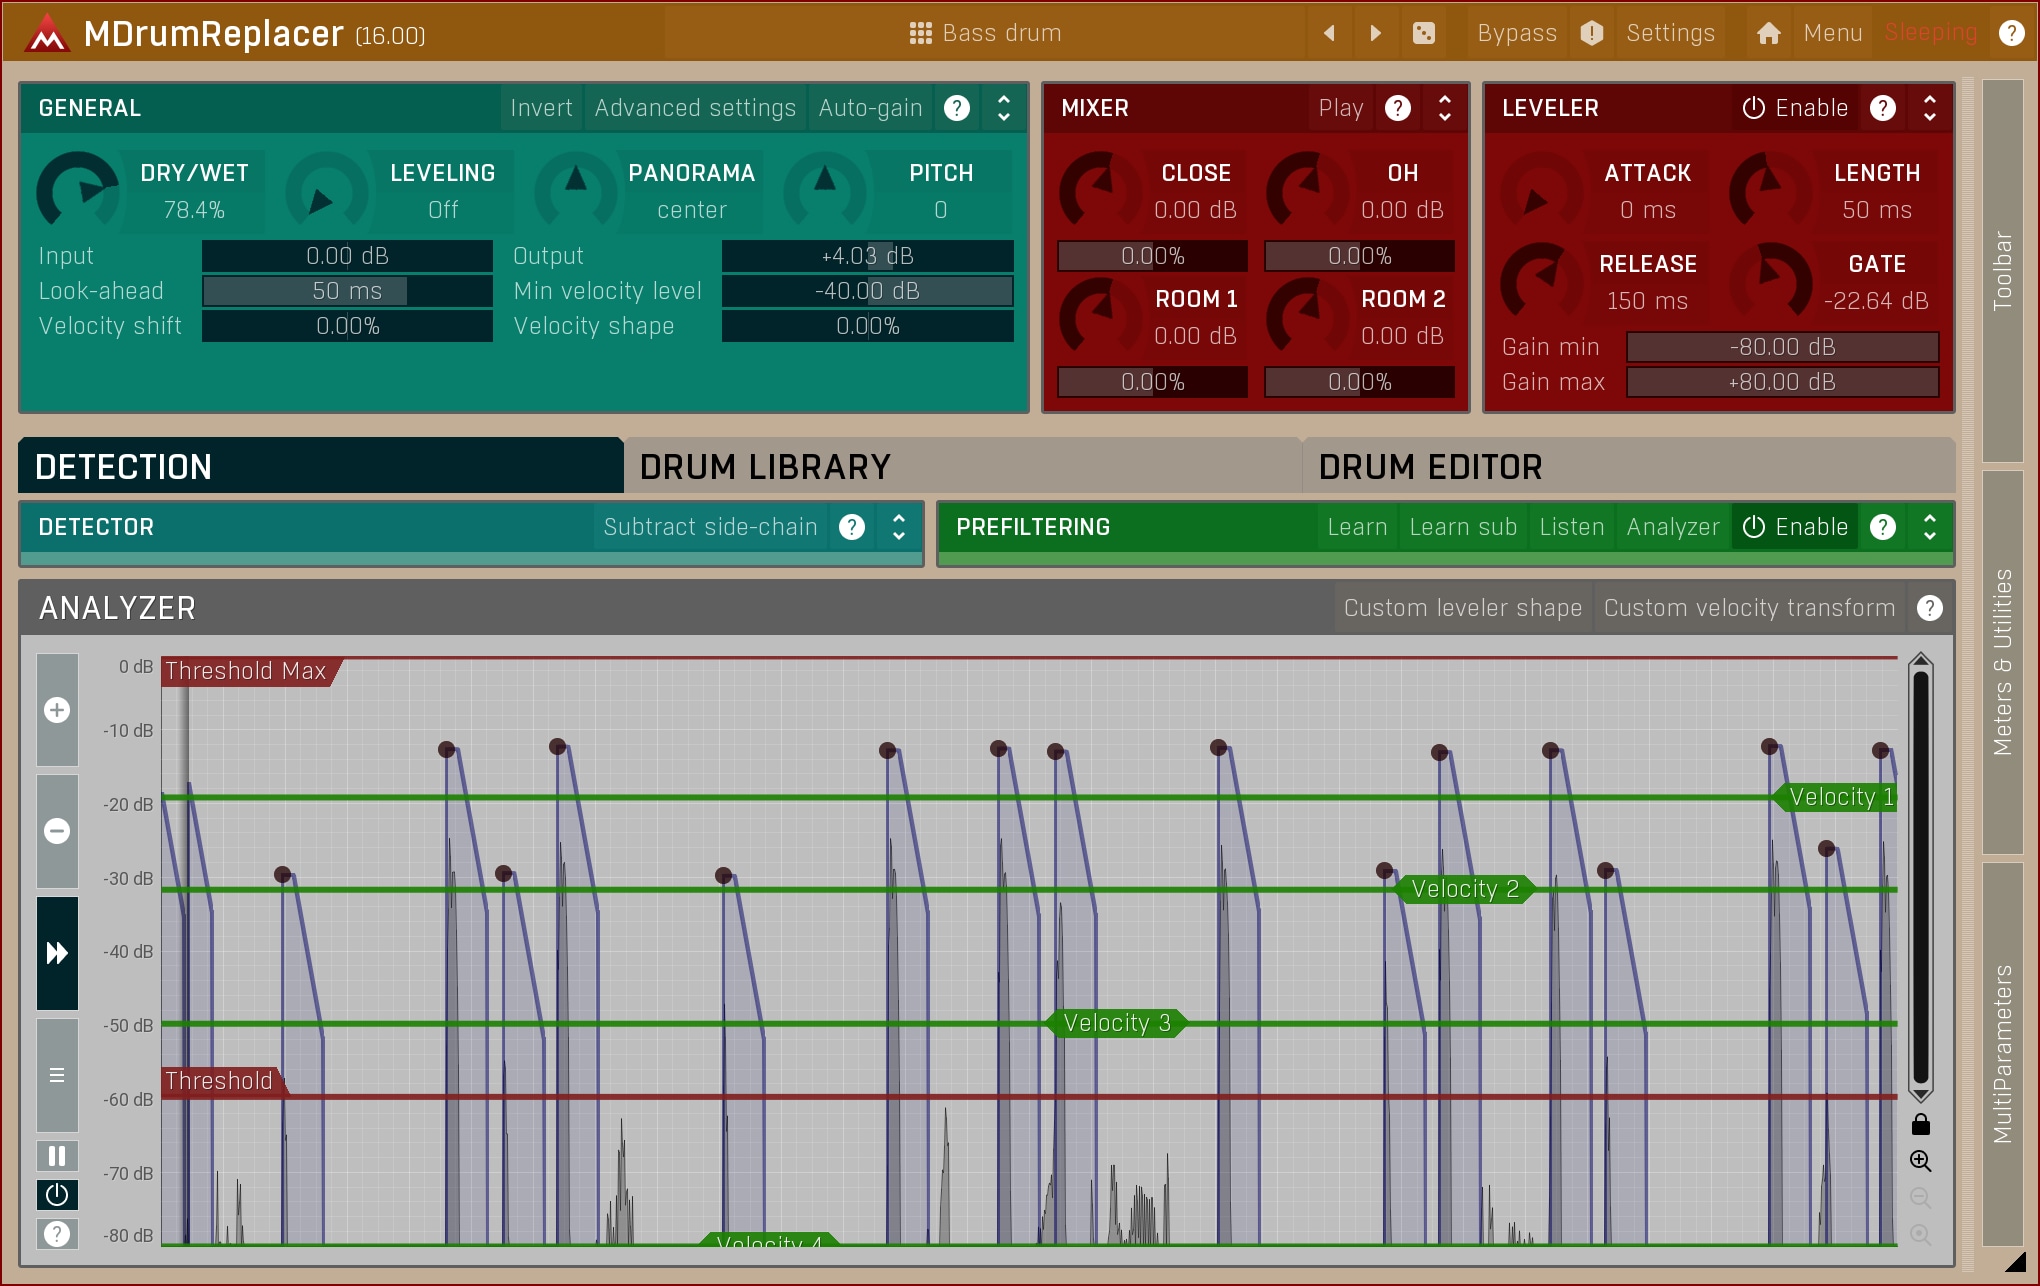Toggle the analyzer power button
The width and height of the screenshot is (2040, 1286).
coord(57,1195)
